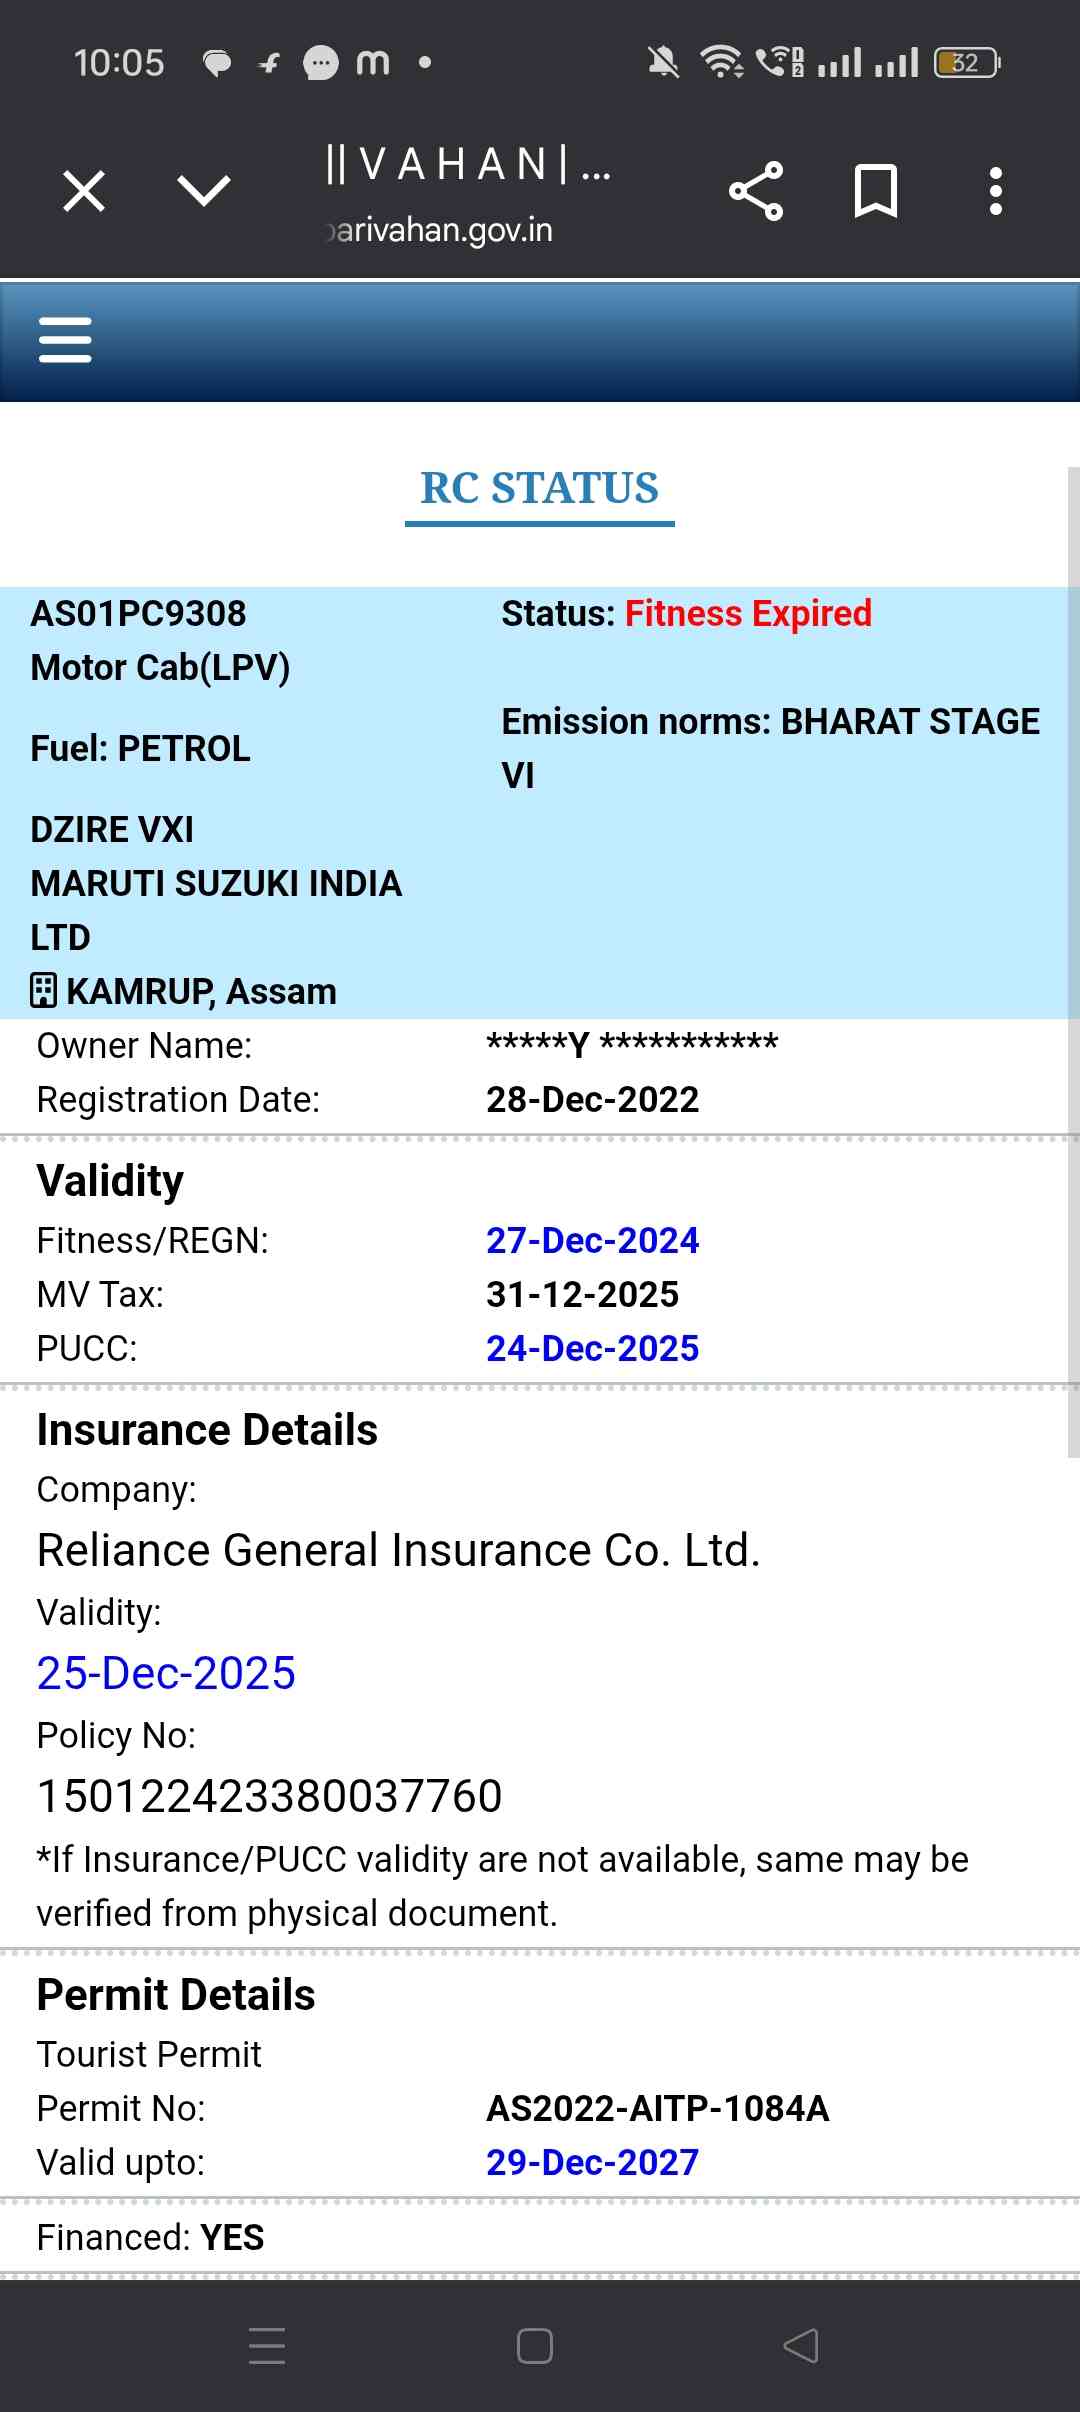Open the three-dot overflow menu
This screenshot has width=1080, height=2412.
pyautogui.click(x=995, y=191)
